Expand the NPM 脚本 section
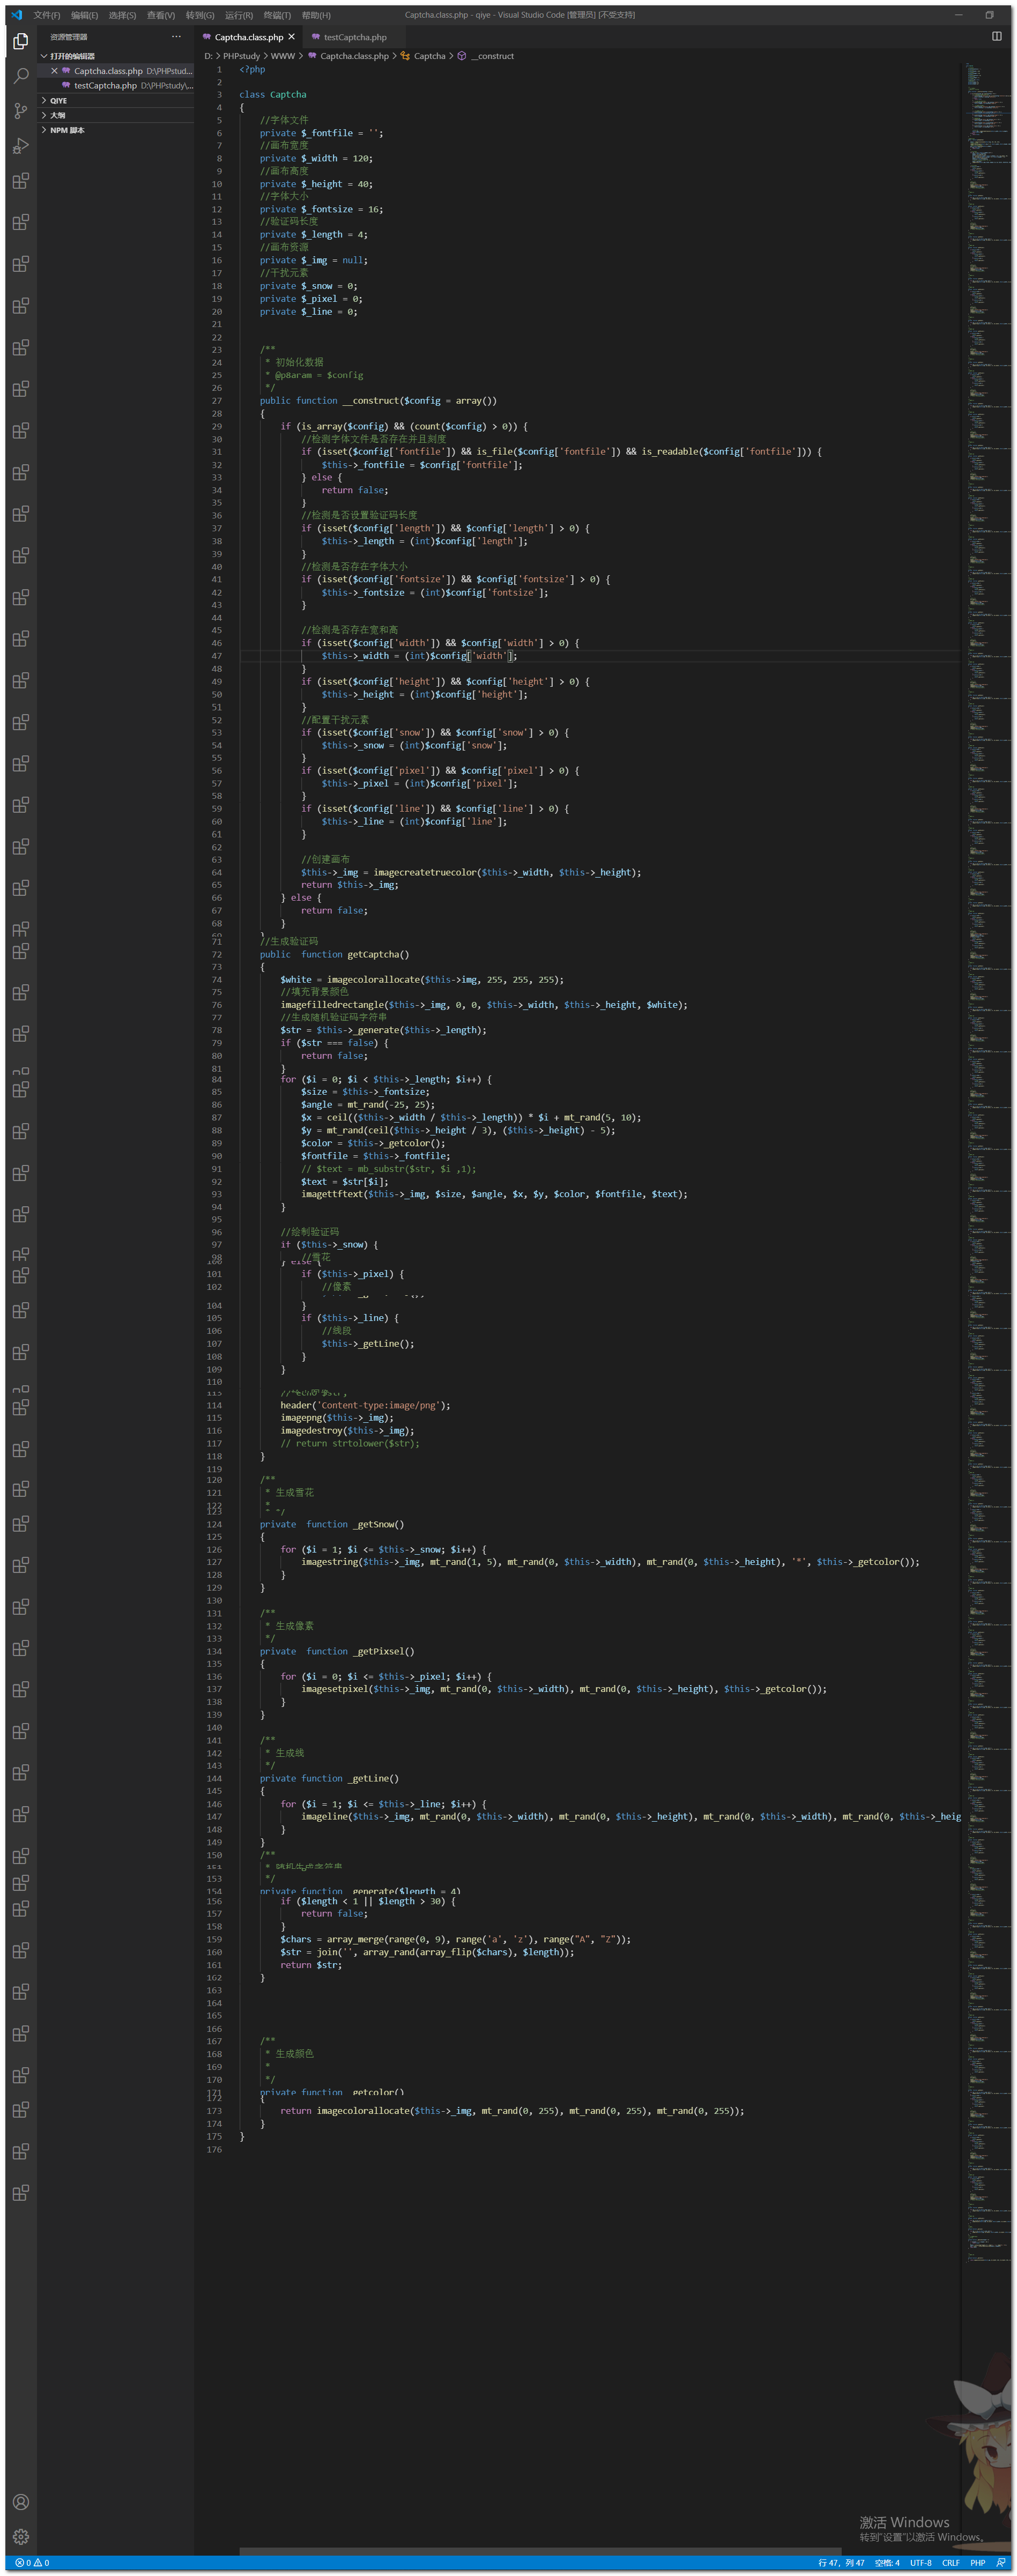Image resolution: width=1017 pixels, height=2576 pixels. click(116, 130)
